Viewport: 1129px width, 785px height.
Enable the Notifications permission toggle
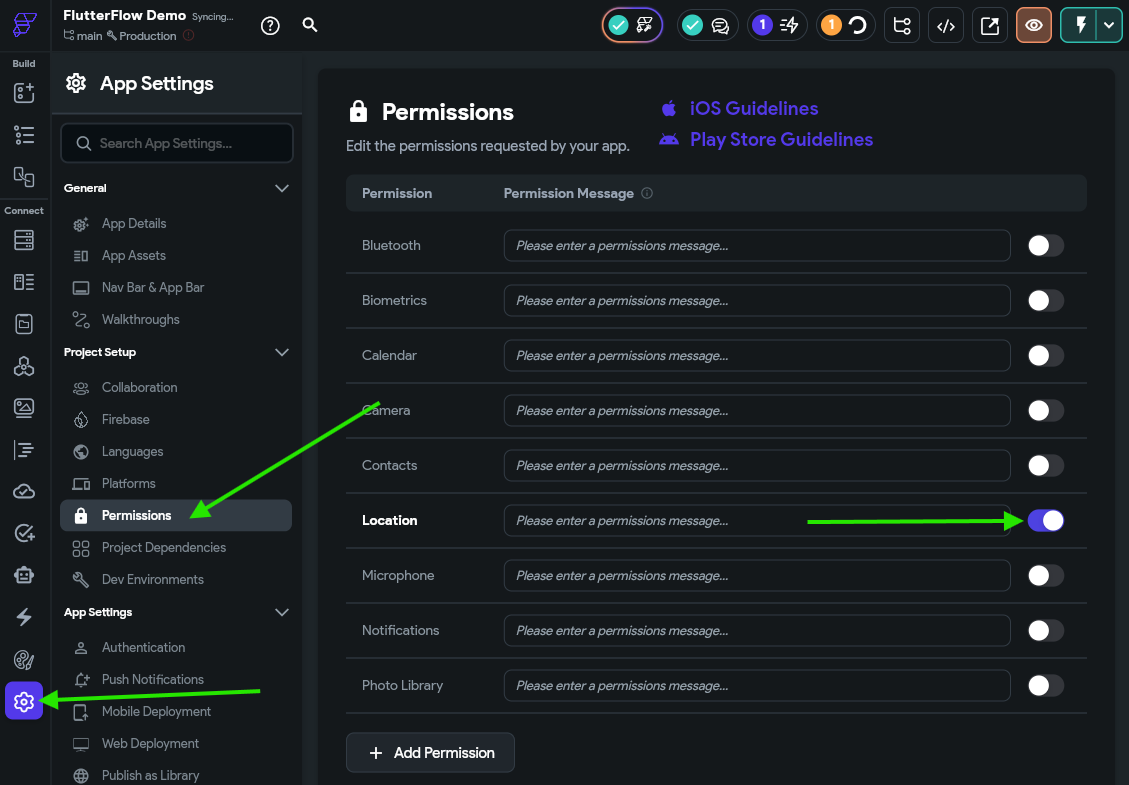[1045, 630]
